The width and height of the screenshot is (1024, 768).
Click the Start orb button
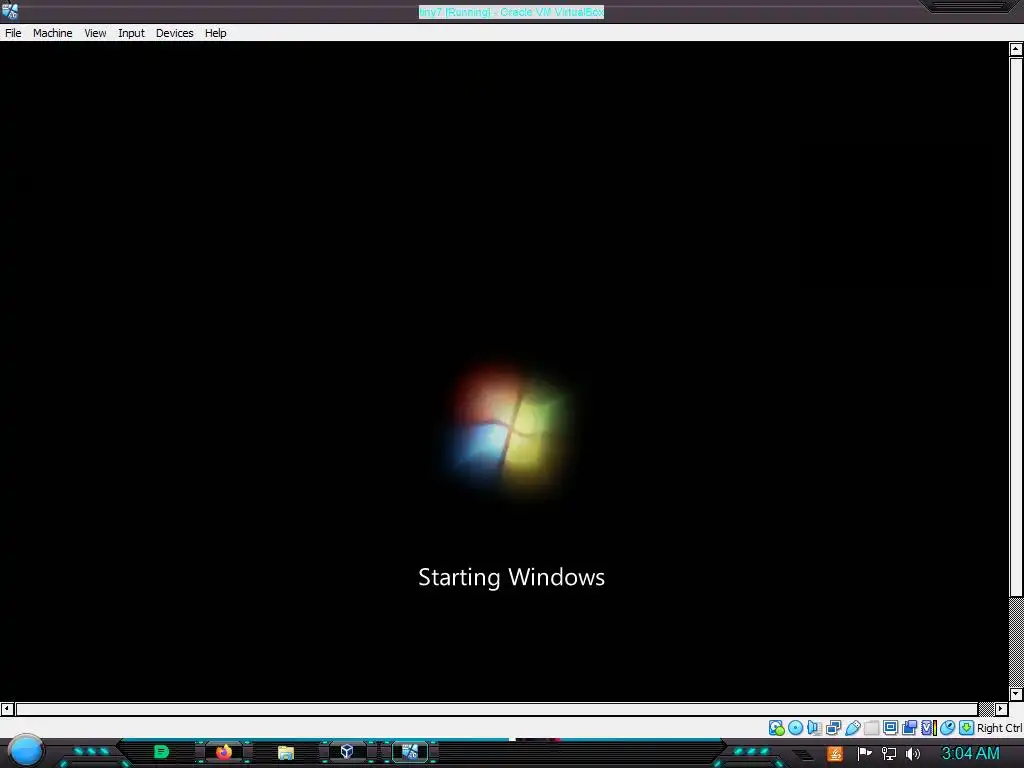[x=26, y=751]
